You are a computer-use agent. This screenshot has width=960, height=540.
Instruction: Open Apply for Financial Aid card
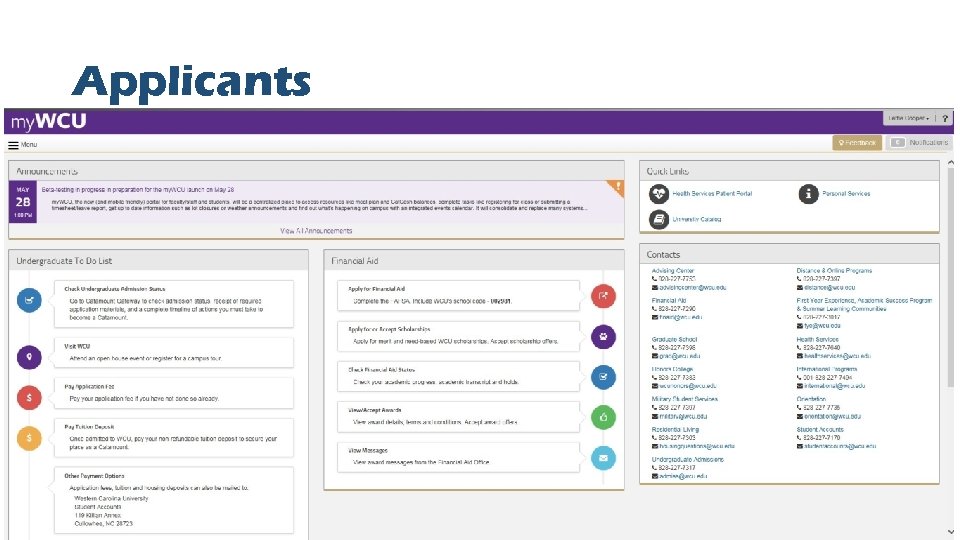(459, 296)
